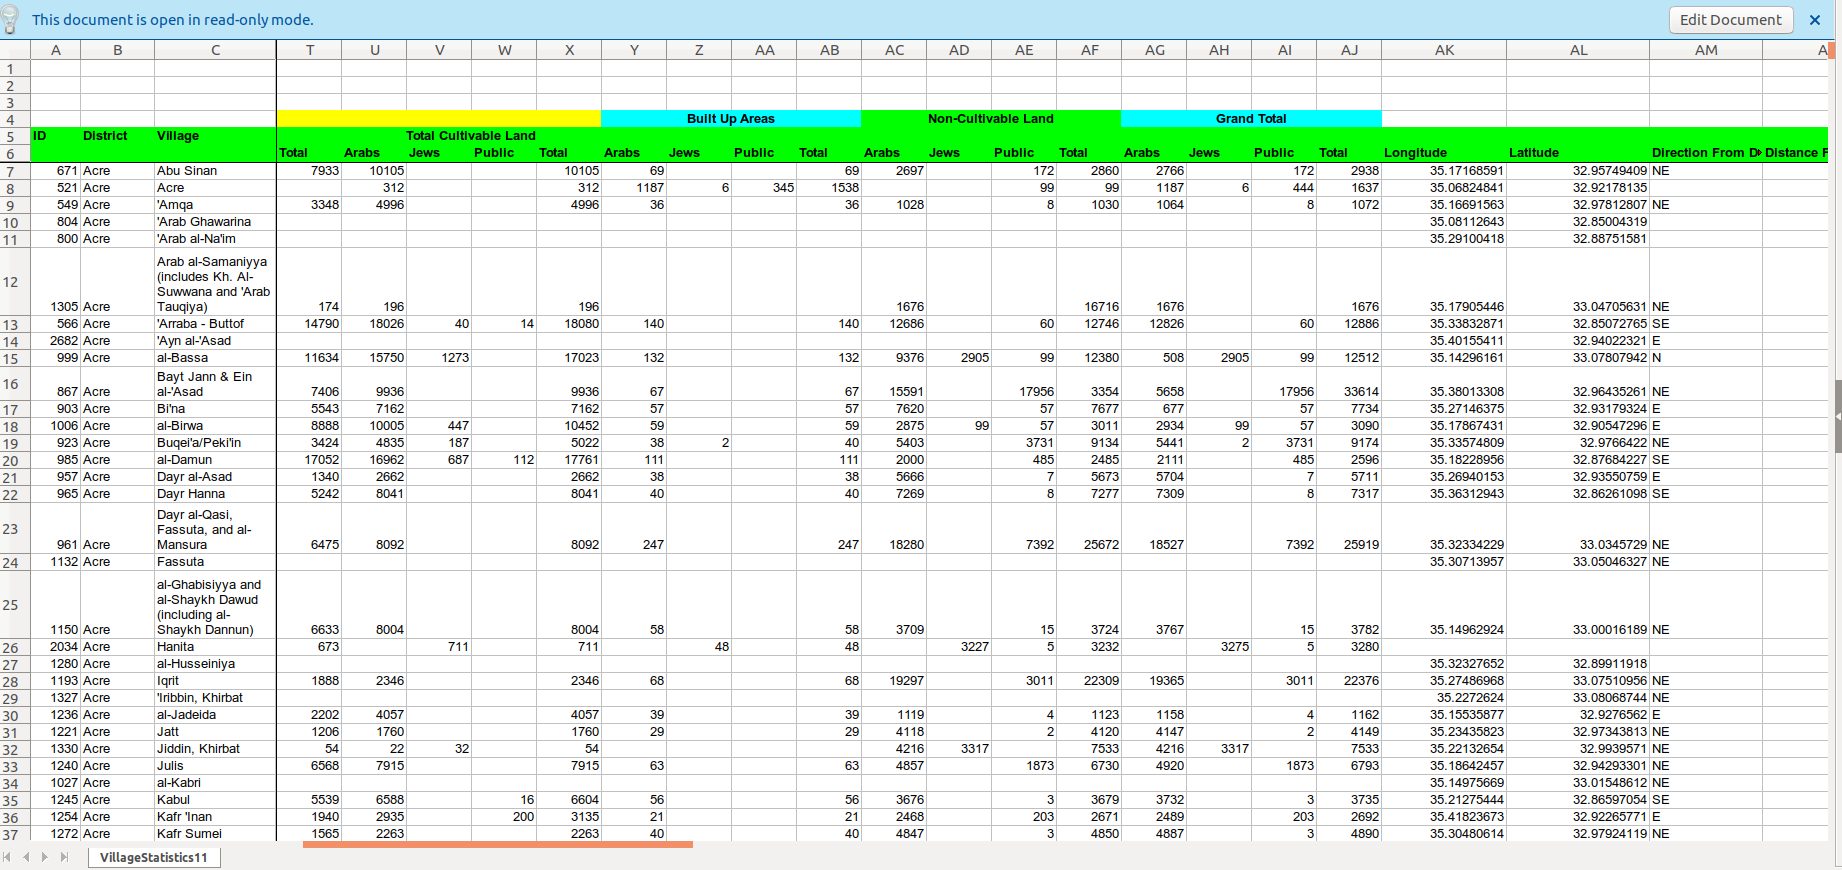Click the previous sheet navigation arrow
The width and height of the screenshot is (1842, 870).
(x=26, y=857)
